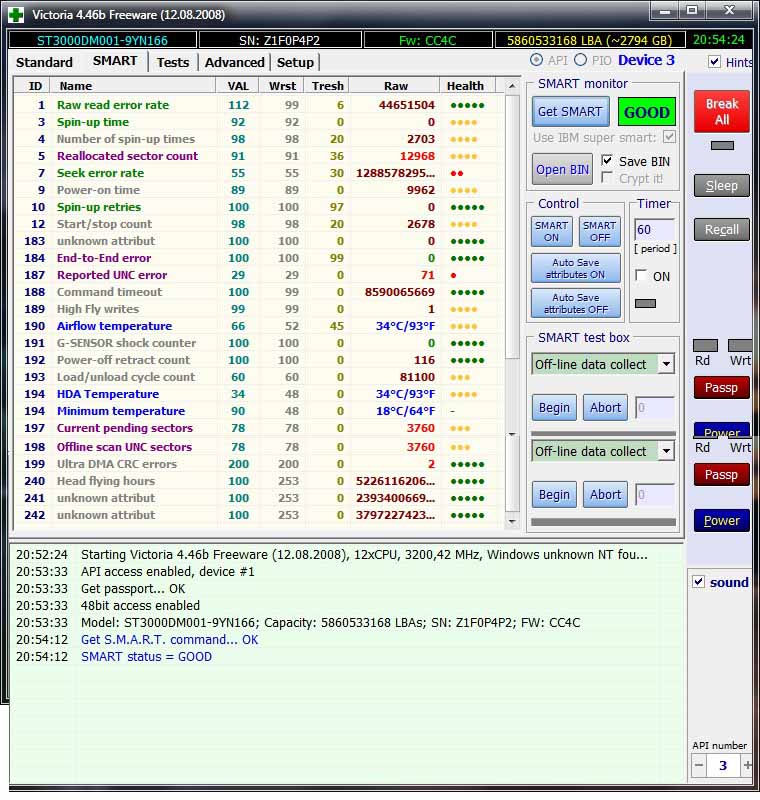This screenshot has height=800, width=760.
Task: Toggle the Save BIN checkbox
Action: pyautogui.click(x=608, y=161)
